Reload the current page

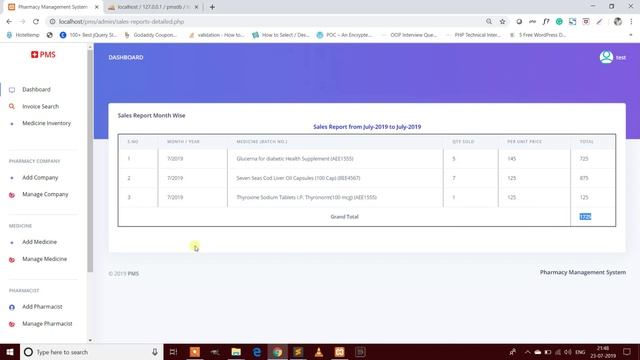point(36,22)
